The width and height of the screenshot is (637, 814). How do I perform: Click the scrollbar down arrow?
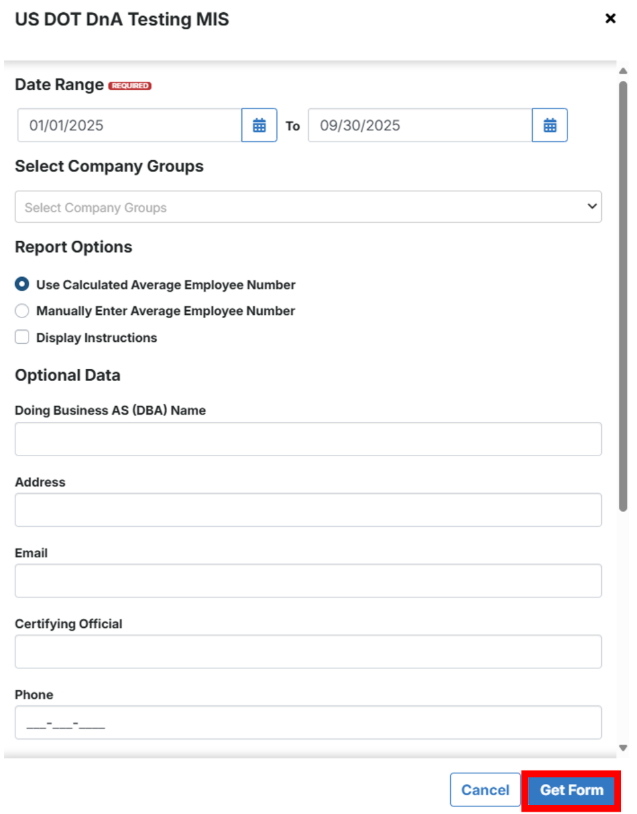coord(623,748)
